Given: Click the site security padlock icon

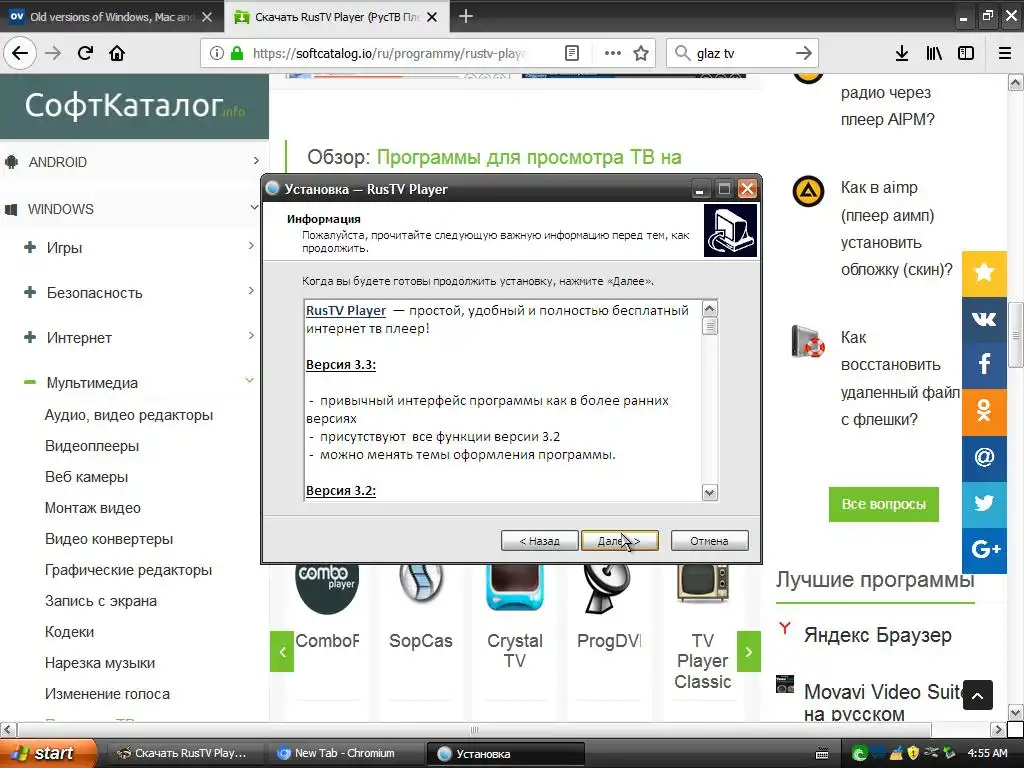Looking at the screenshot, I should [x=237, y=53].
